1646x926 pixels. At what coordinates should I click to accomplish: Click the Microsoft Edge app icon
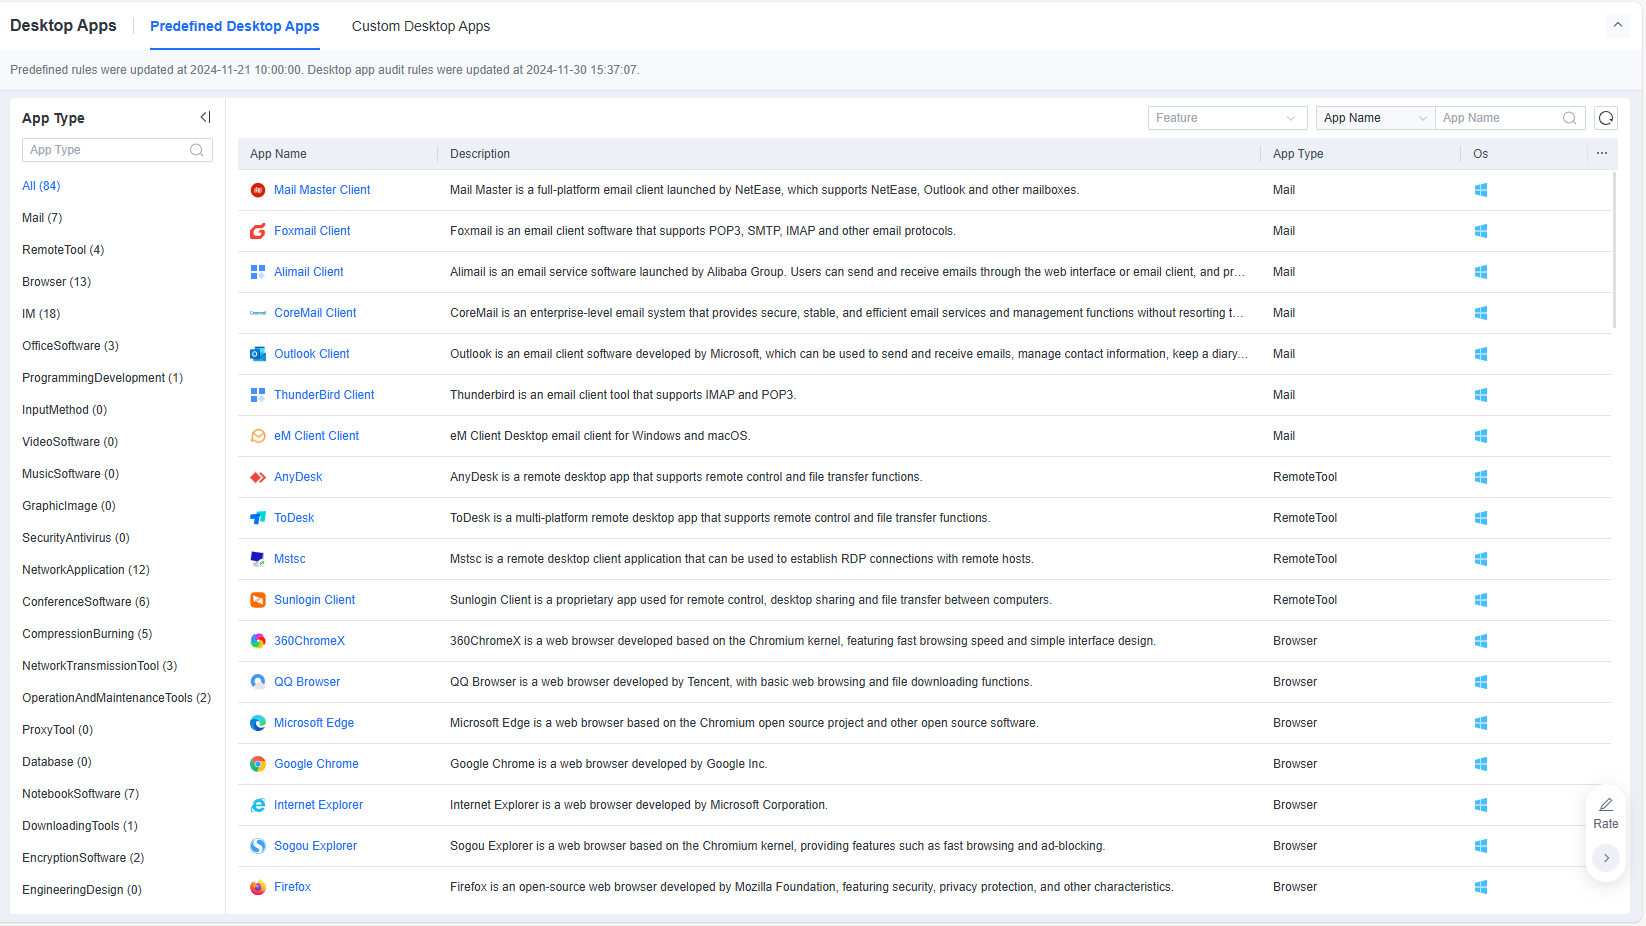point(258,723)
